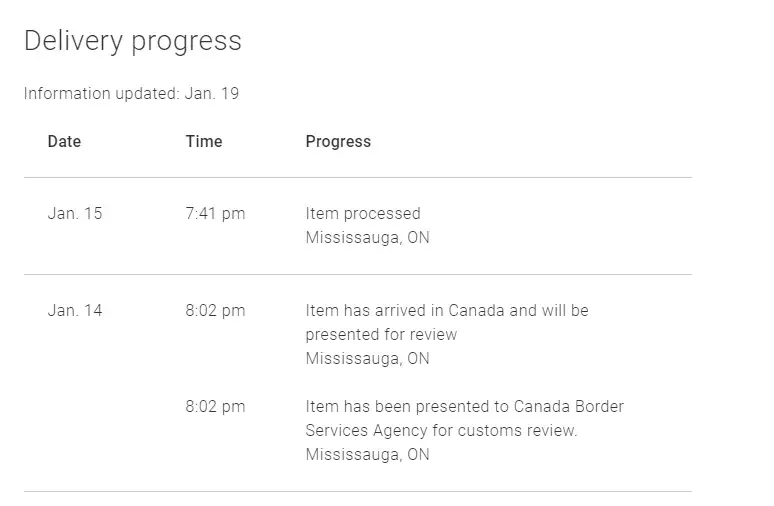Click the Delivery progress heading
Image resolution: width=774 pixels, height=506 pixels.
[132, 41]
